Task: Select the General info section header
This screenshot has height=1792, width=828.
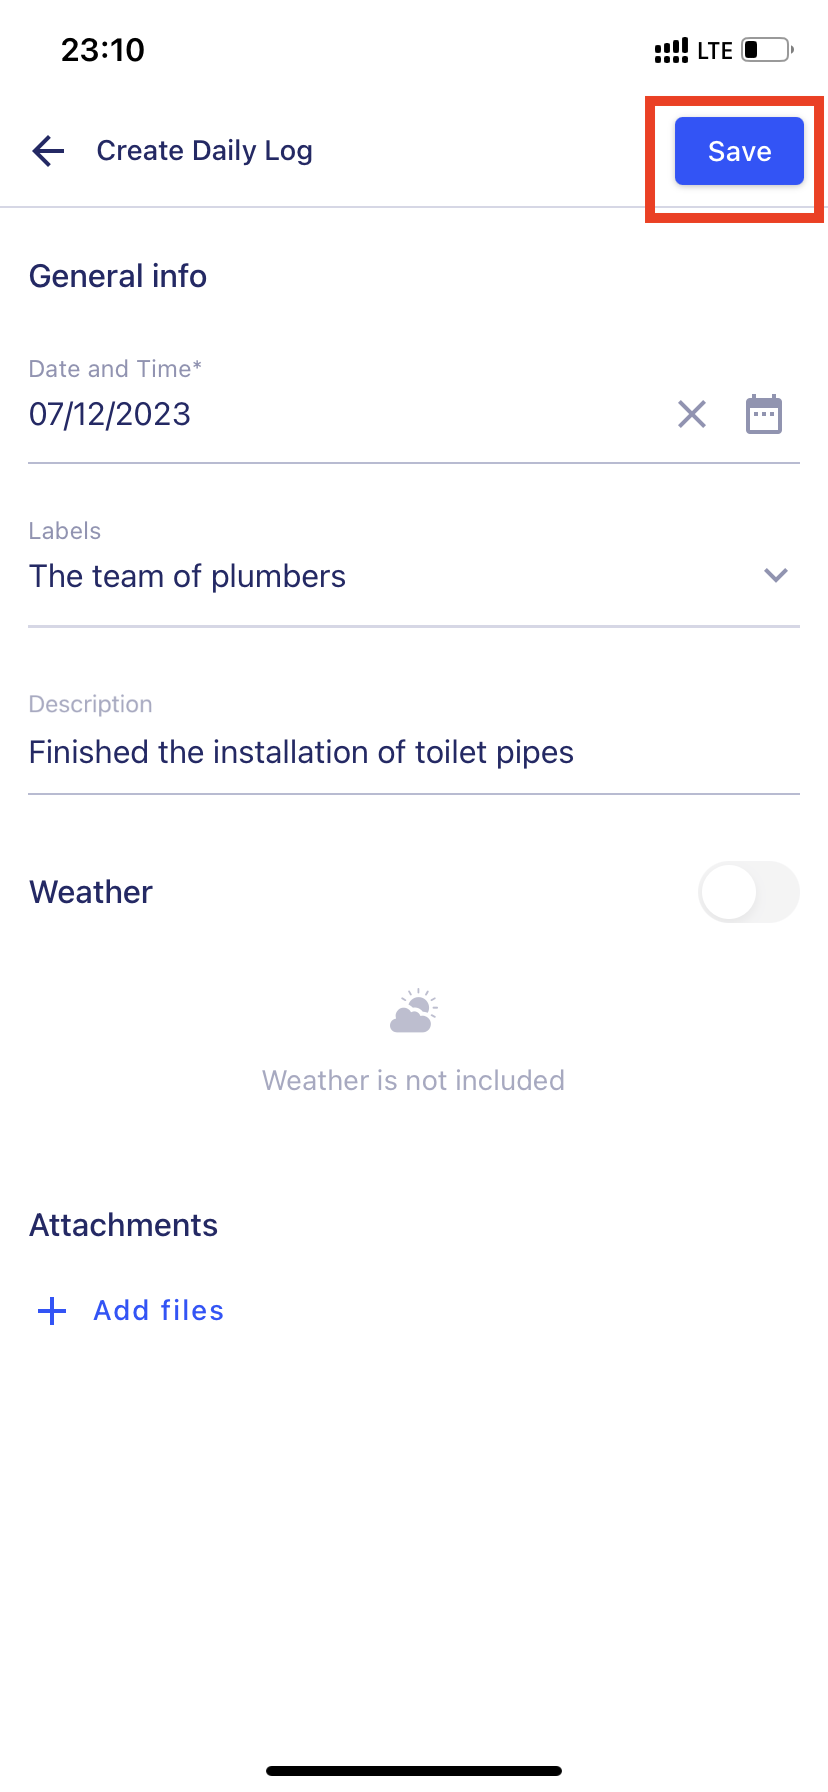Action: [x=117, y=276]
